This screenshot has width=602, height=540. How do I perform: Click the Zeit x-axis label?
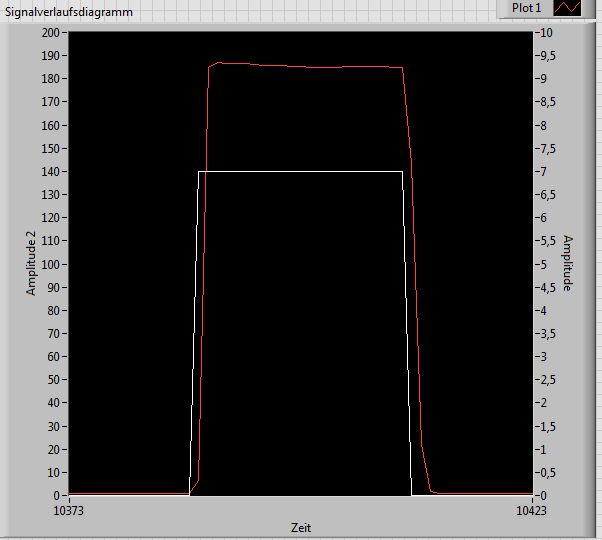(x=301, y=528)
